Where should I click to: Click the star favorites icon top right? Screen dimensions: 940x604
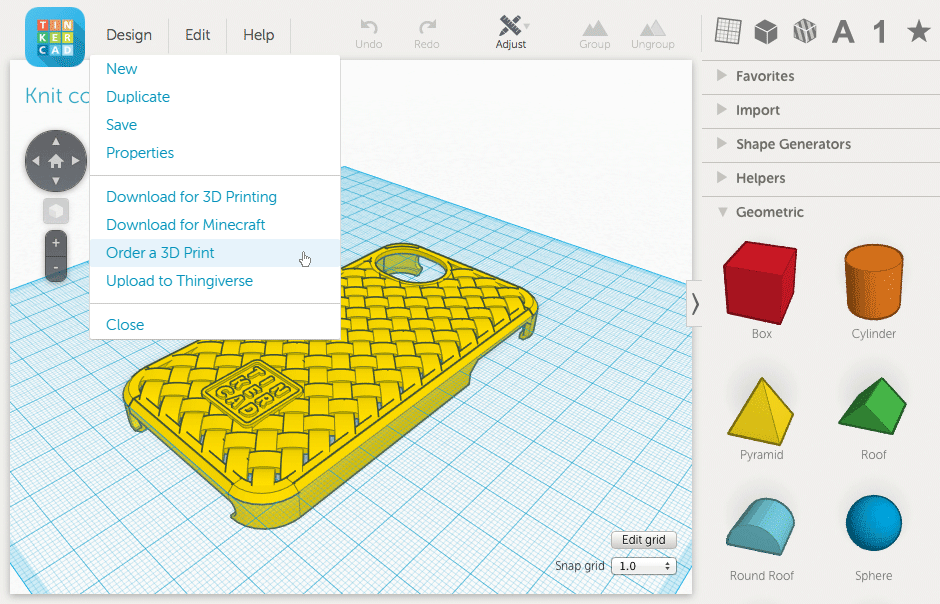tap(917, 31)
